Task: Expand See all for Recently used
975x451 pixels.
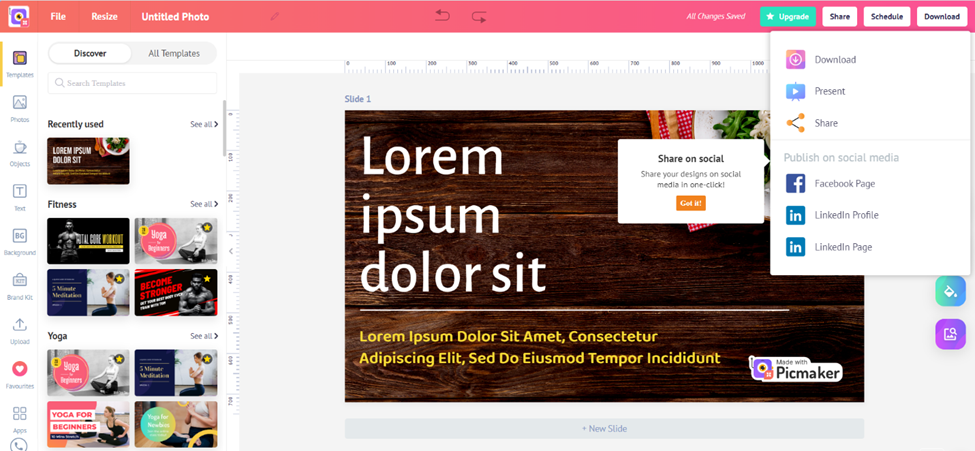Action: (204, 124)
